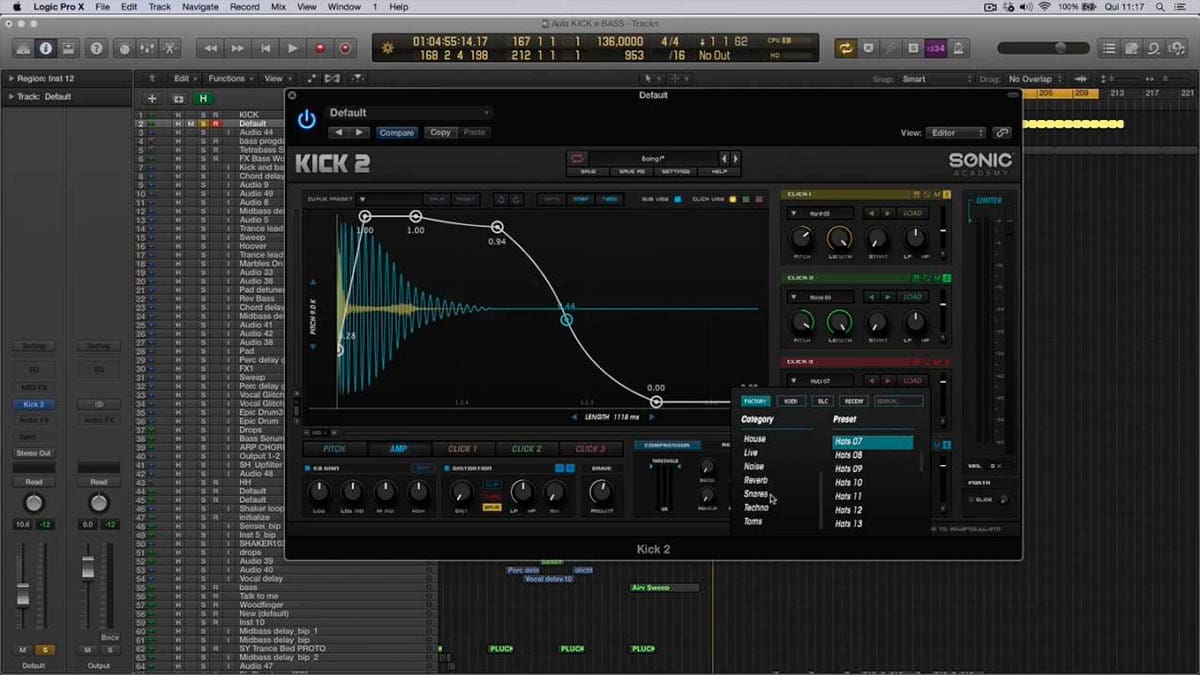1200x675 pixels.
Task: Open the Functions menu in tracks area
Action: (230, 78)
